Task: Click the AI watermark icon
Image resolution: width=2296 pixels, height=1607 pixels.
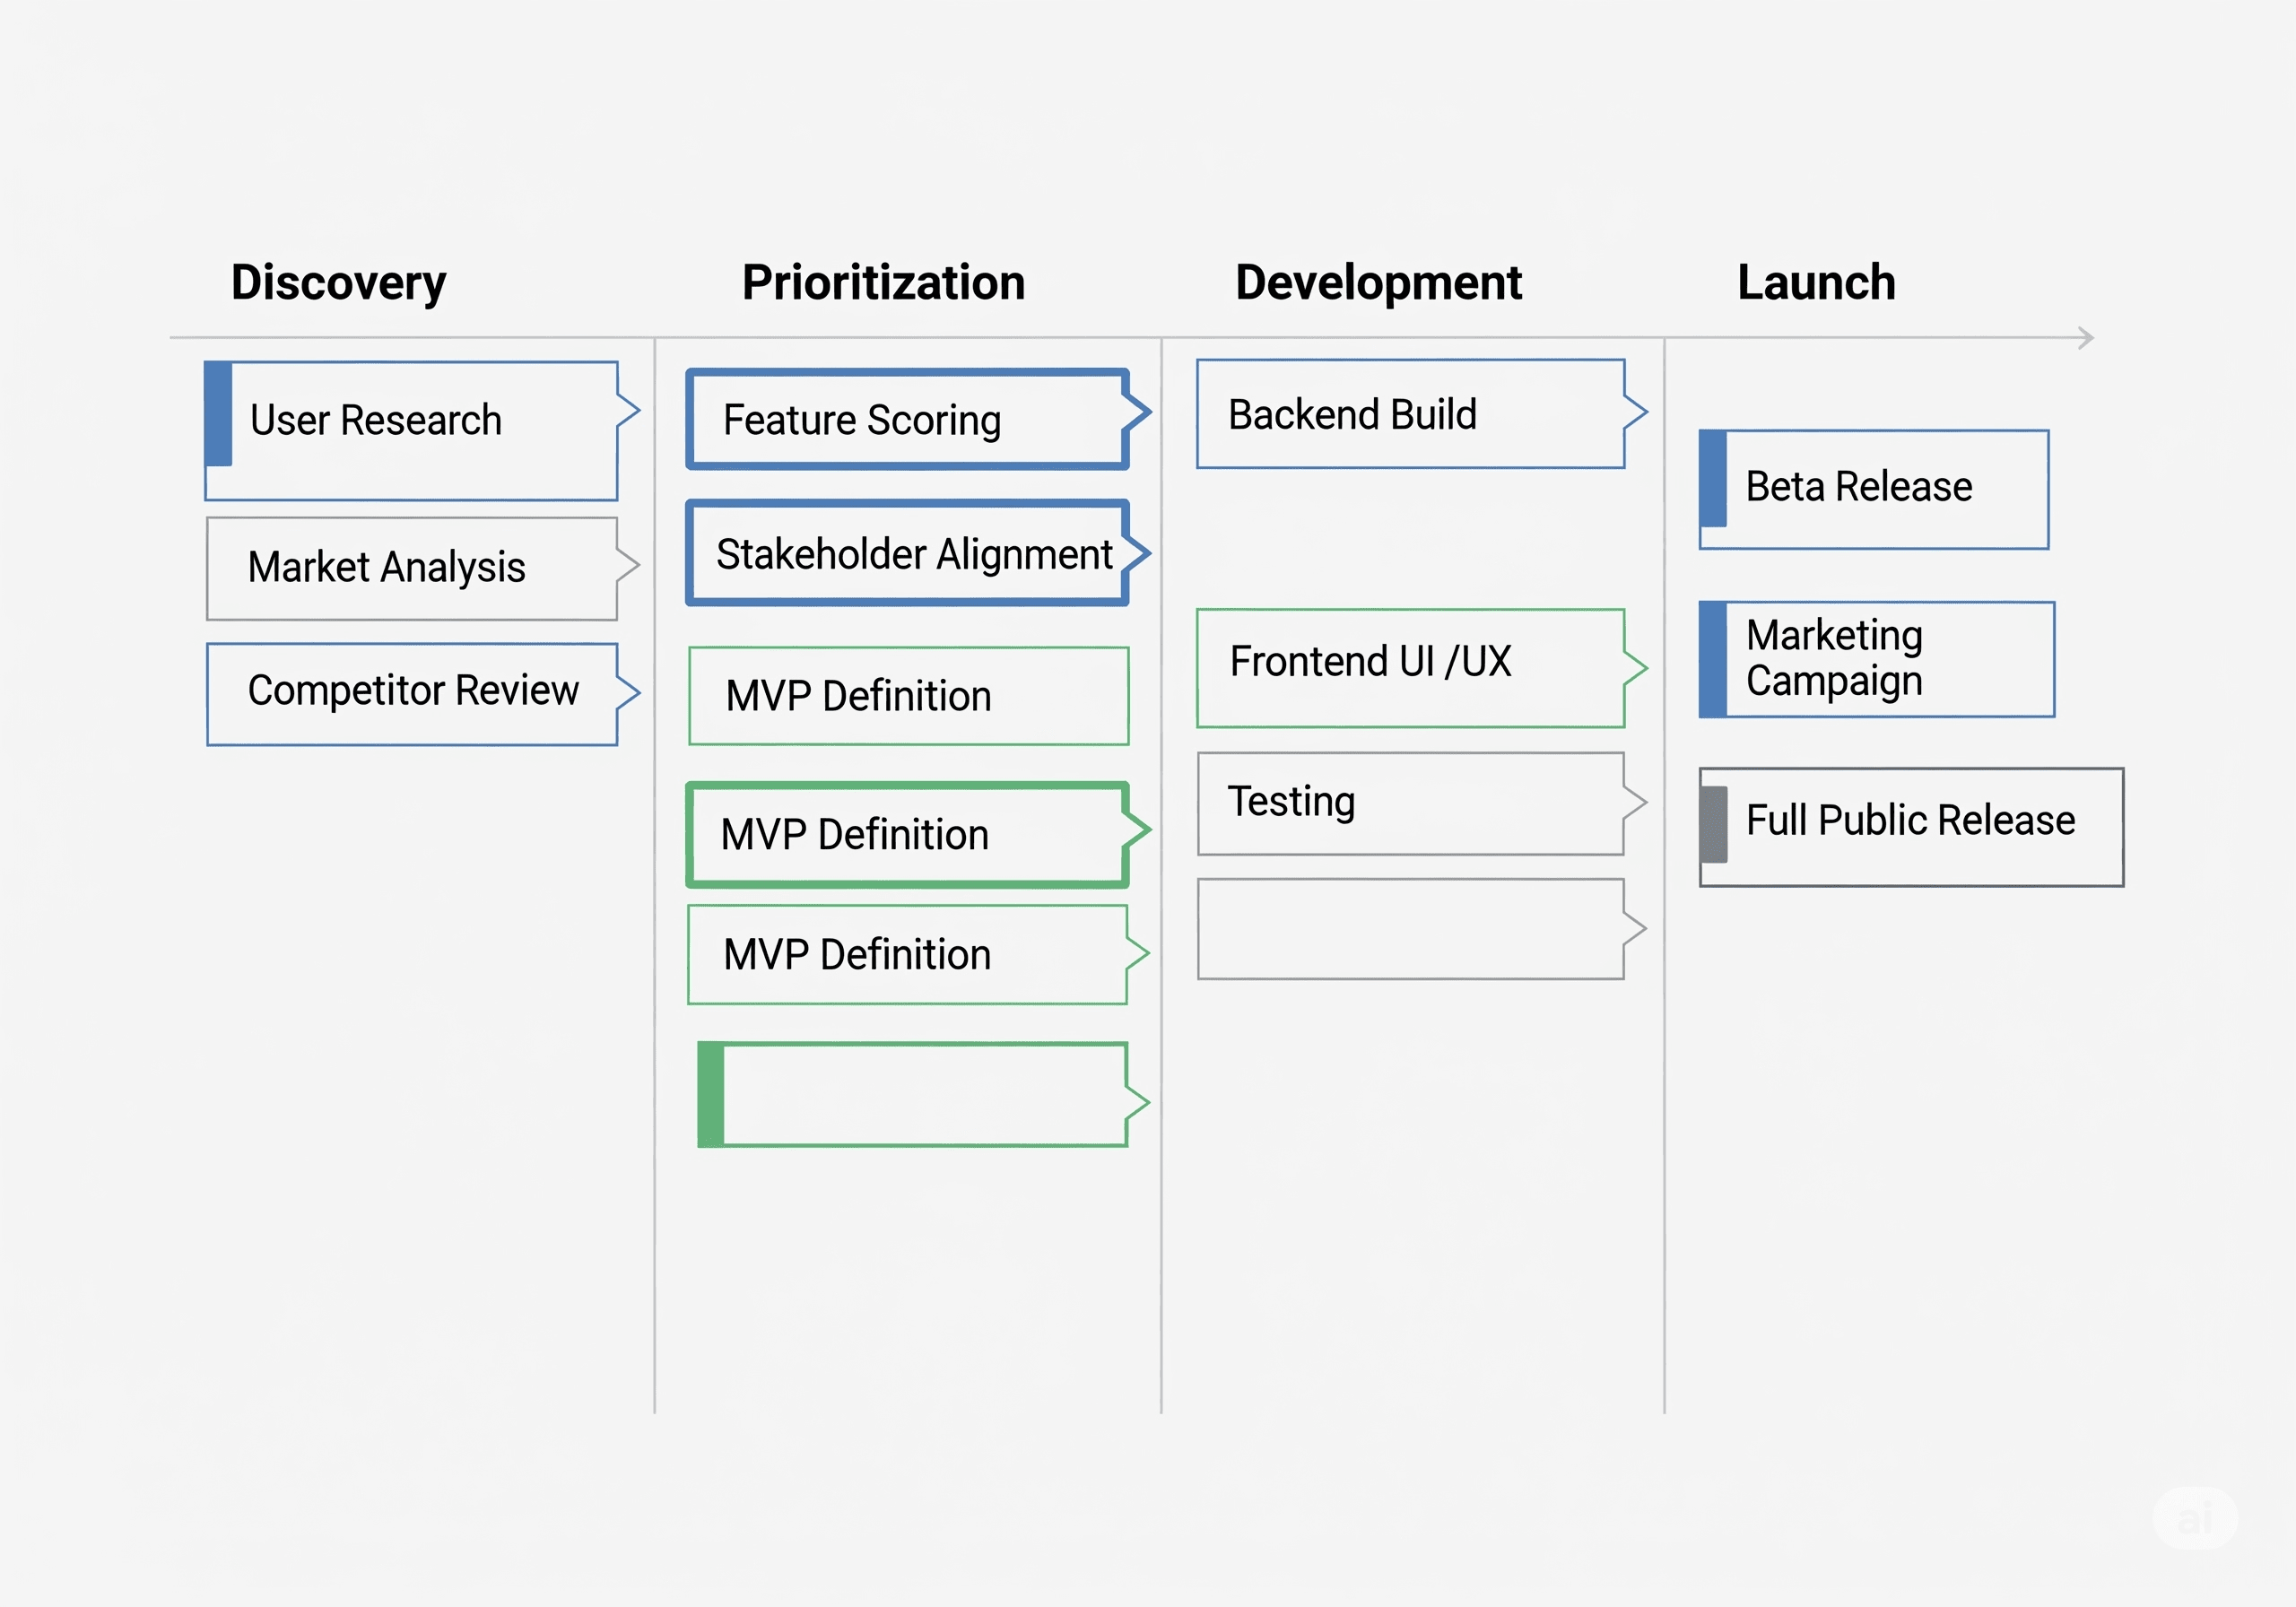Action: pyautogui.click(x=2195, y=1518)
